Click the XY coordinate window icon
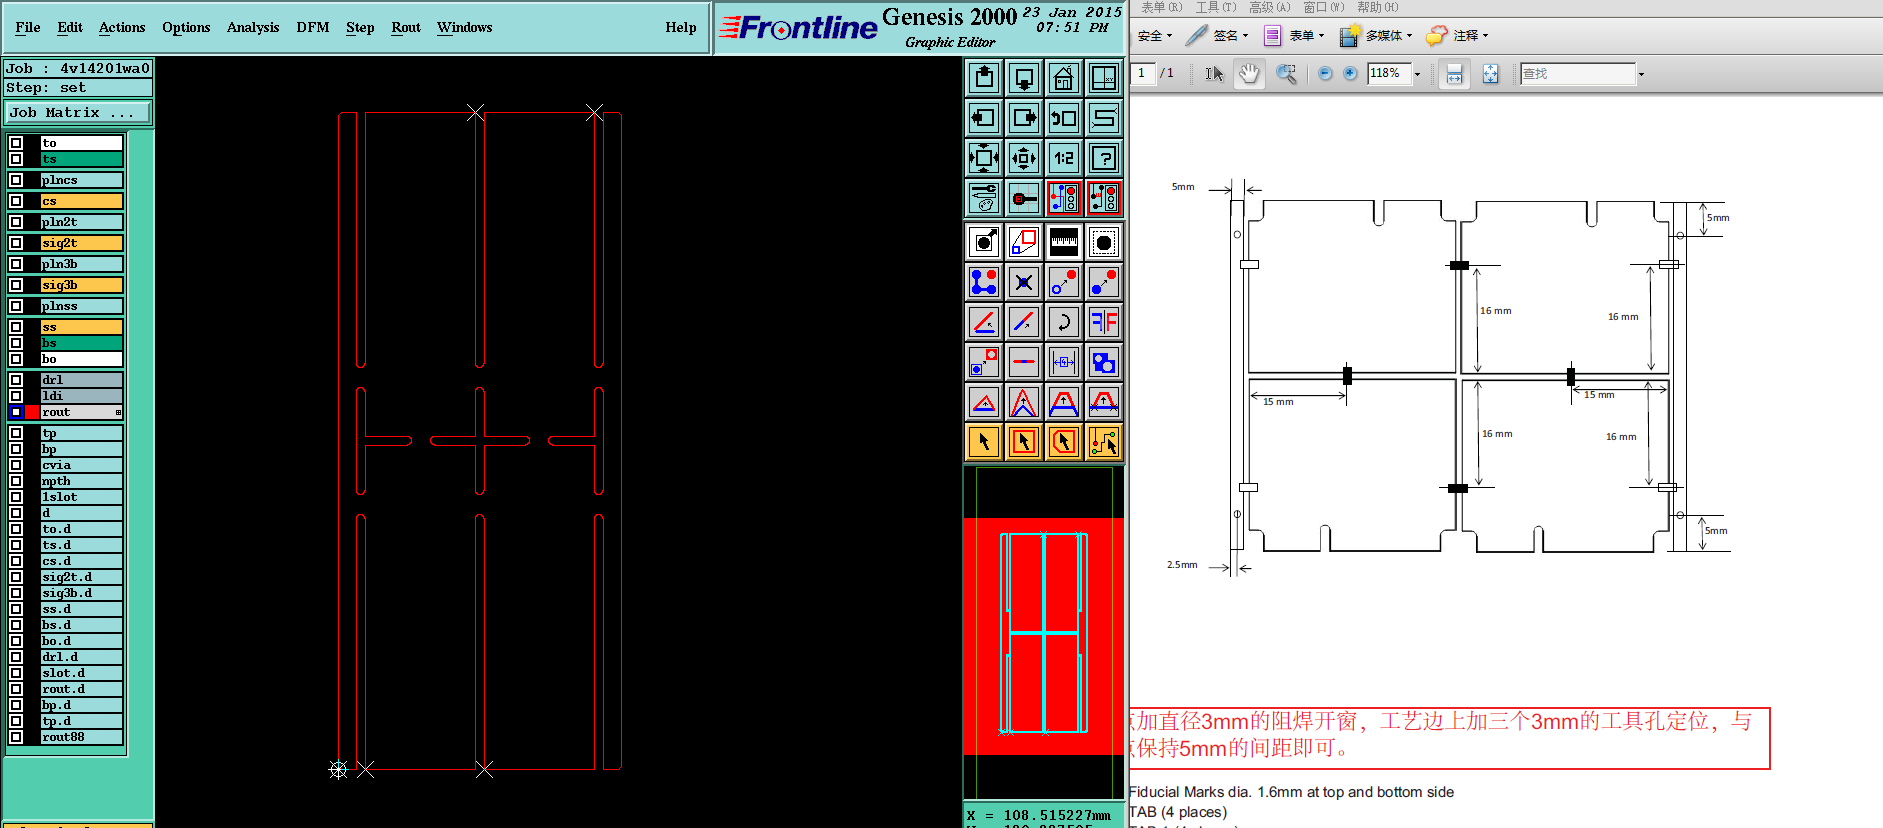This screenshot has height=828, width=1883. tap(1104, 78)
